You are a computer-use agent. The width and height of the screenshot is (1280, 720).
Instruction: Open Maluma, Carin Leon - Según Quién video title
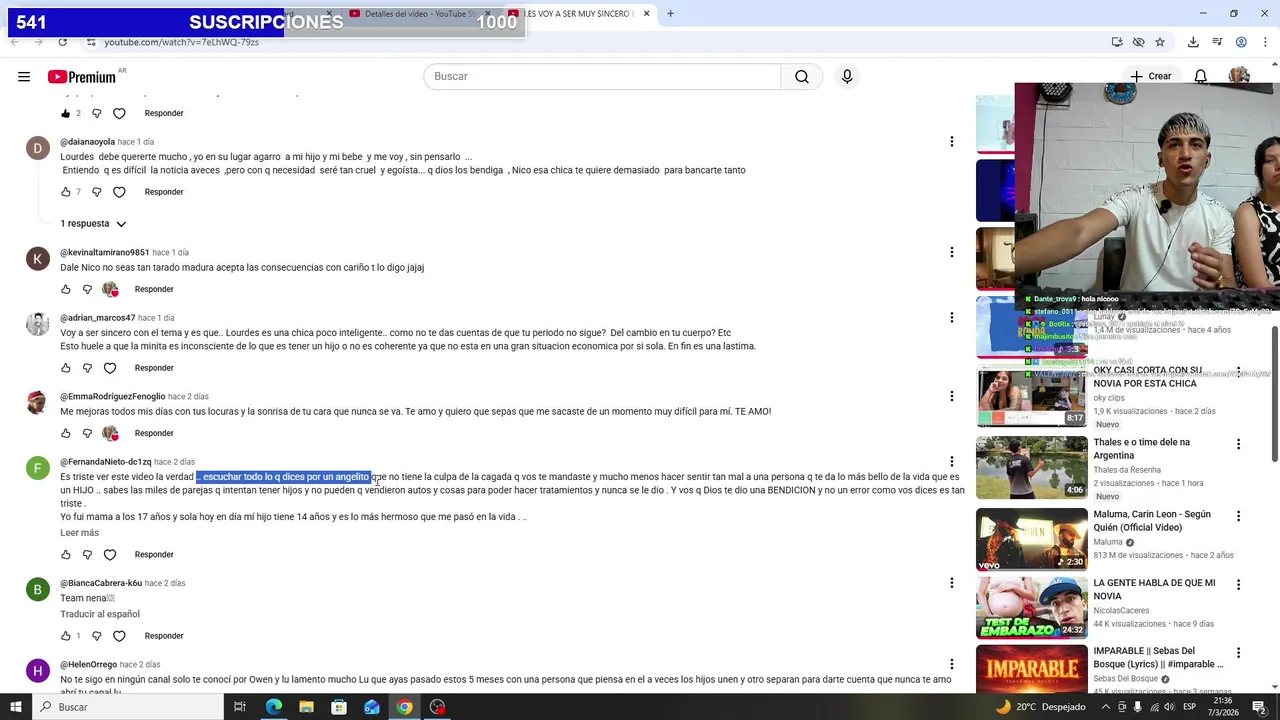pyautogui.click(x=1152, y=521)
